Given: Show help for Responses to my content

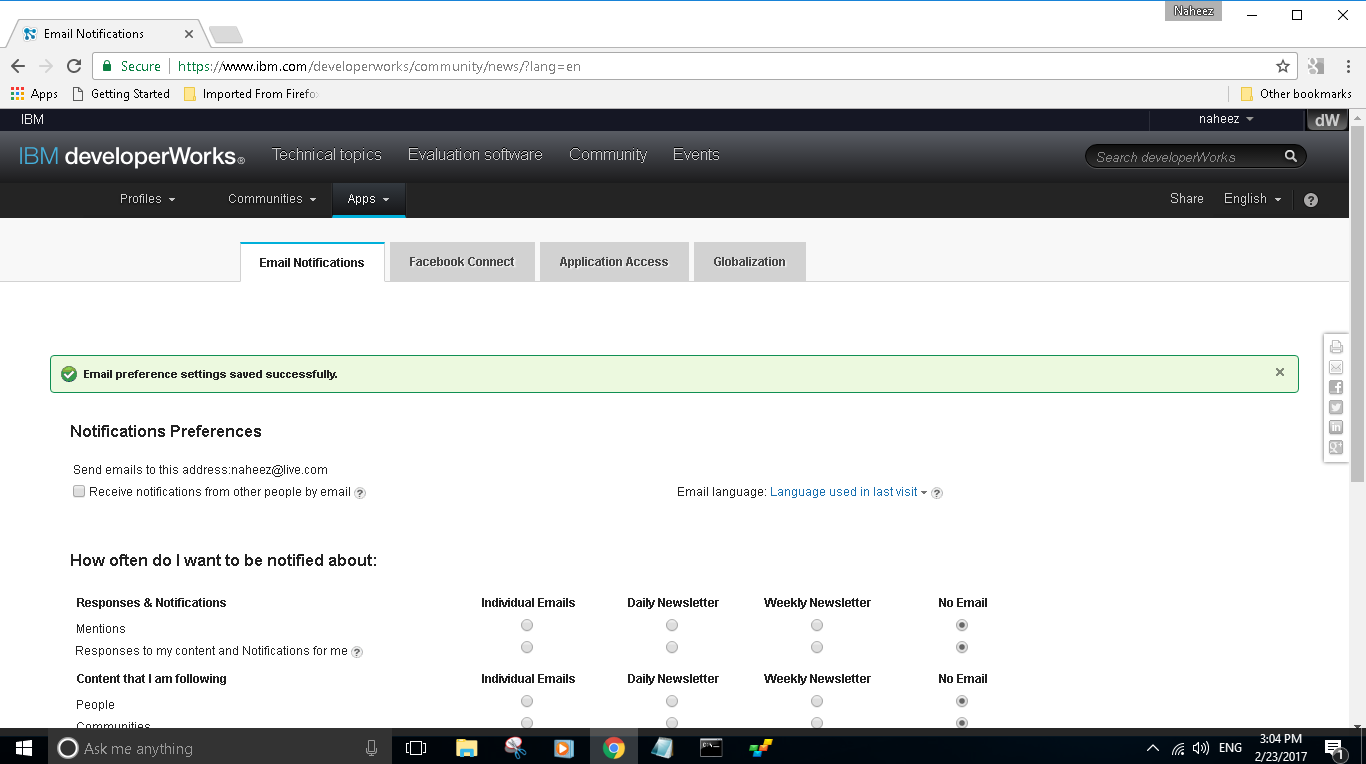Looking at the screenshot, I should tap(357, 652).
